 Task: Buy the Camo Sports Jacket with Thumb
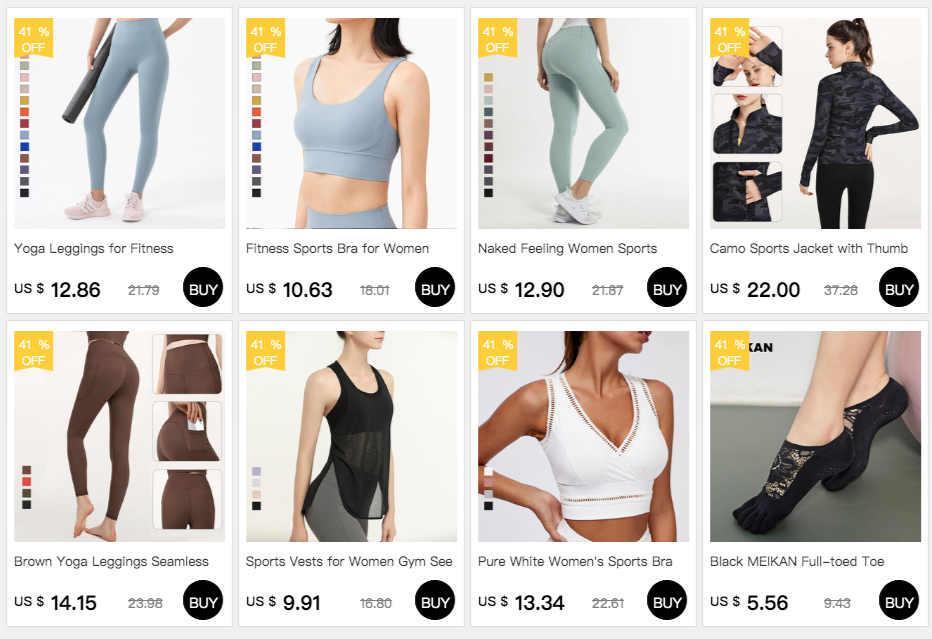[x=898, y=288]
